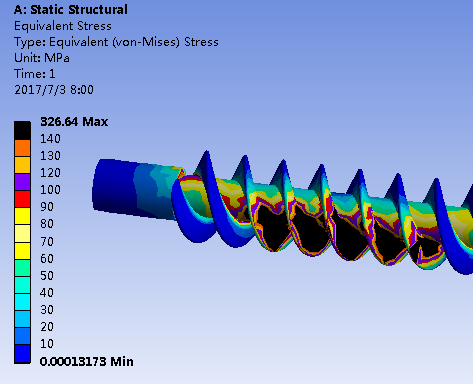Select the first black high-stress region
473x384 pixels.
point(273,228)
